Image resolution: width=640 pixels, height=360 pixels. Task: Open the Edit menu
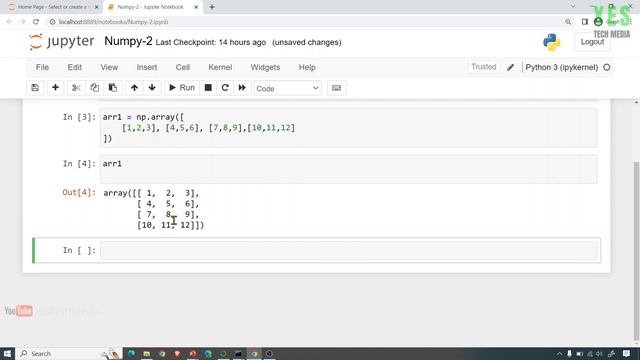point(75,67)
